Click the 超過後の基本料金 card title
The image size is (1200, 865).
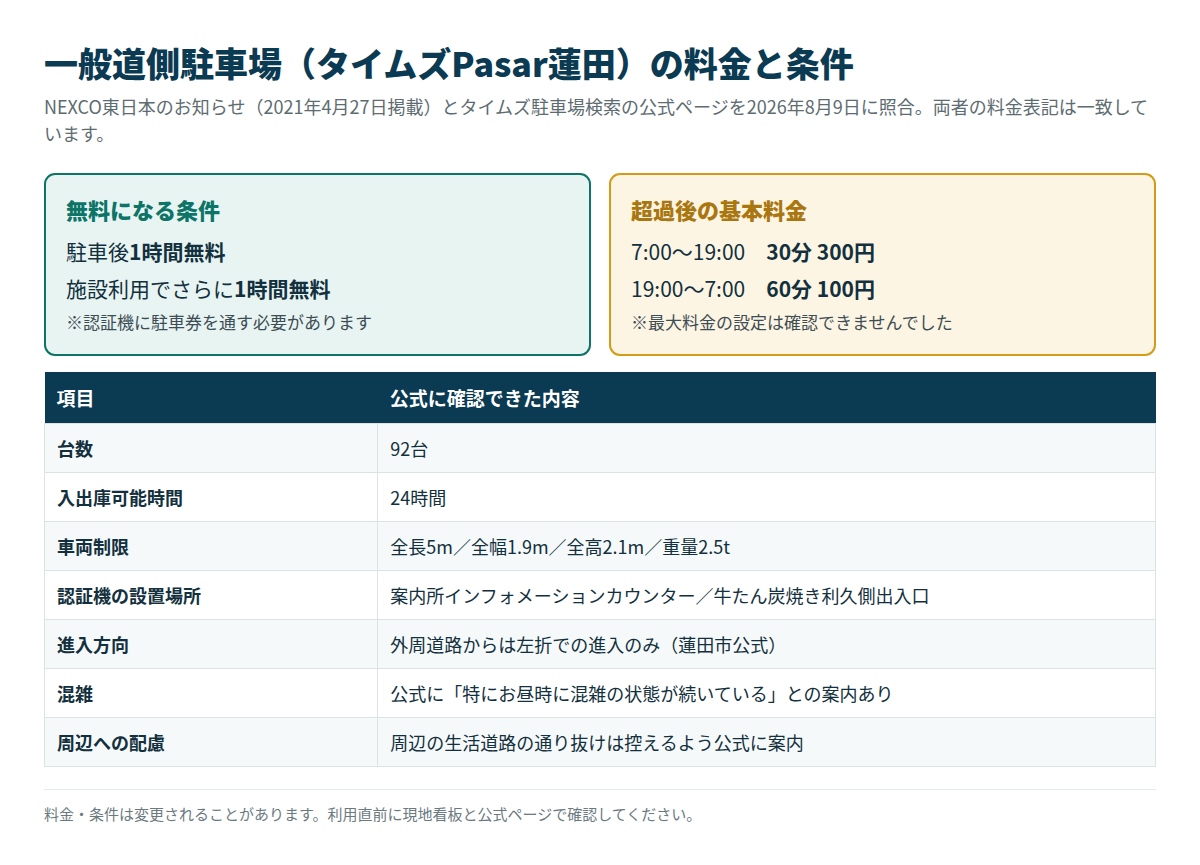point(718,212)
